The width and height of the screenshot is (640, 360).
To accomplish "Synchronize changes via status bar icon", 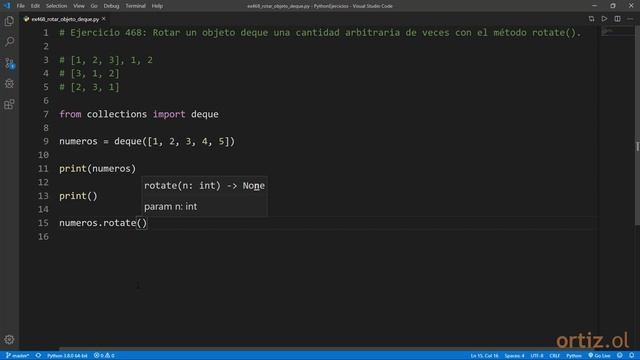I will click(x=38, y=356).
